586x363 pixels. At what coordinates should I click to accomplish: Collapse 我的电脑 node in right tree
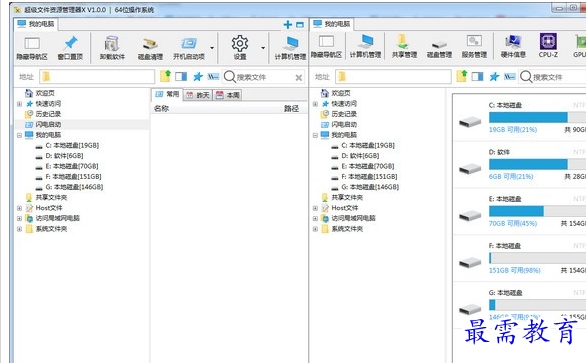coord(315,135)
